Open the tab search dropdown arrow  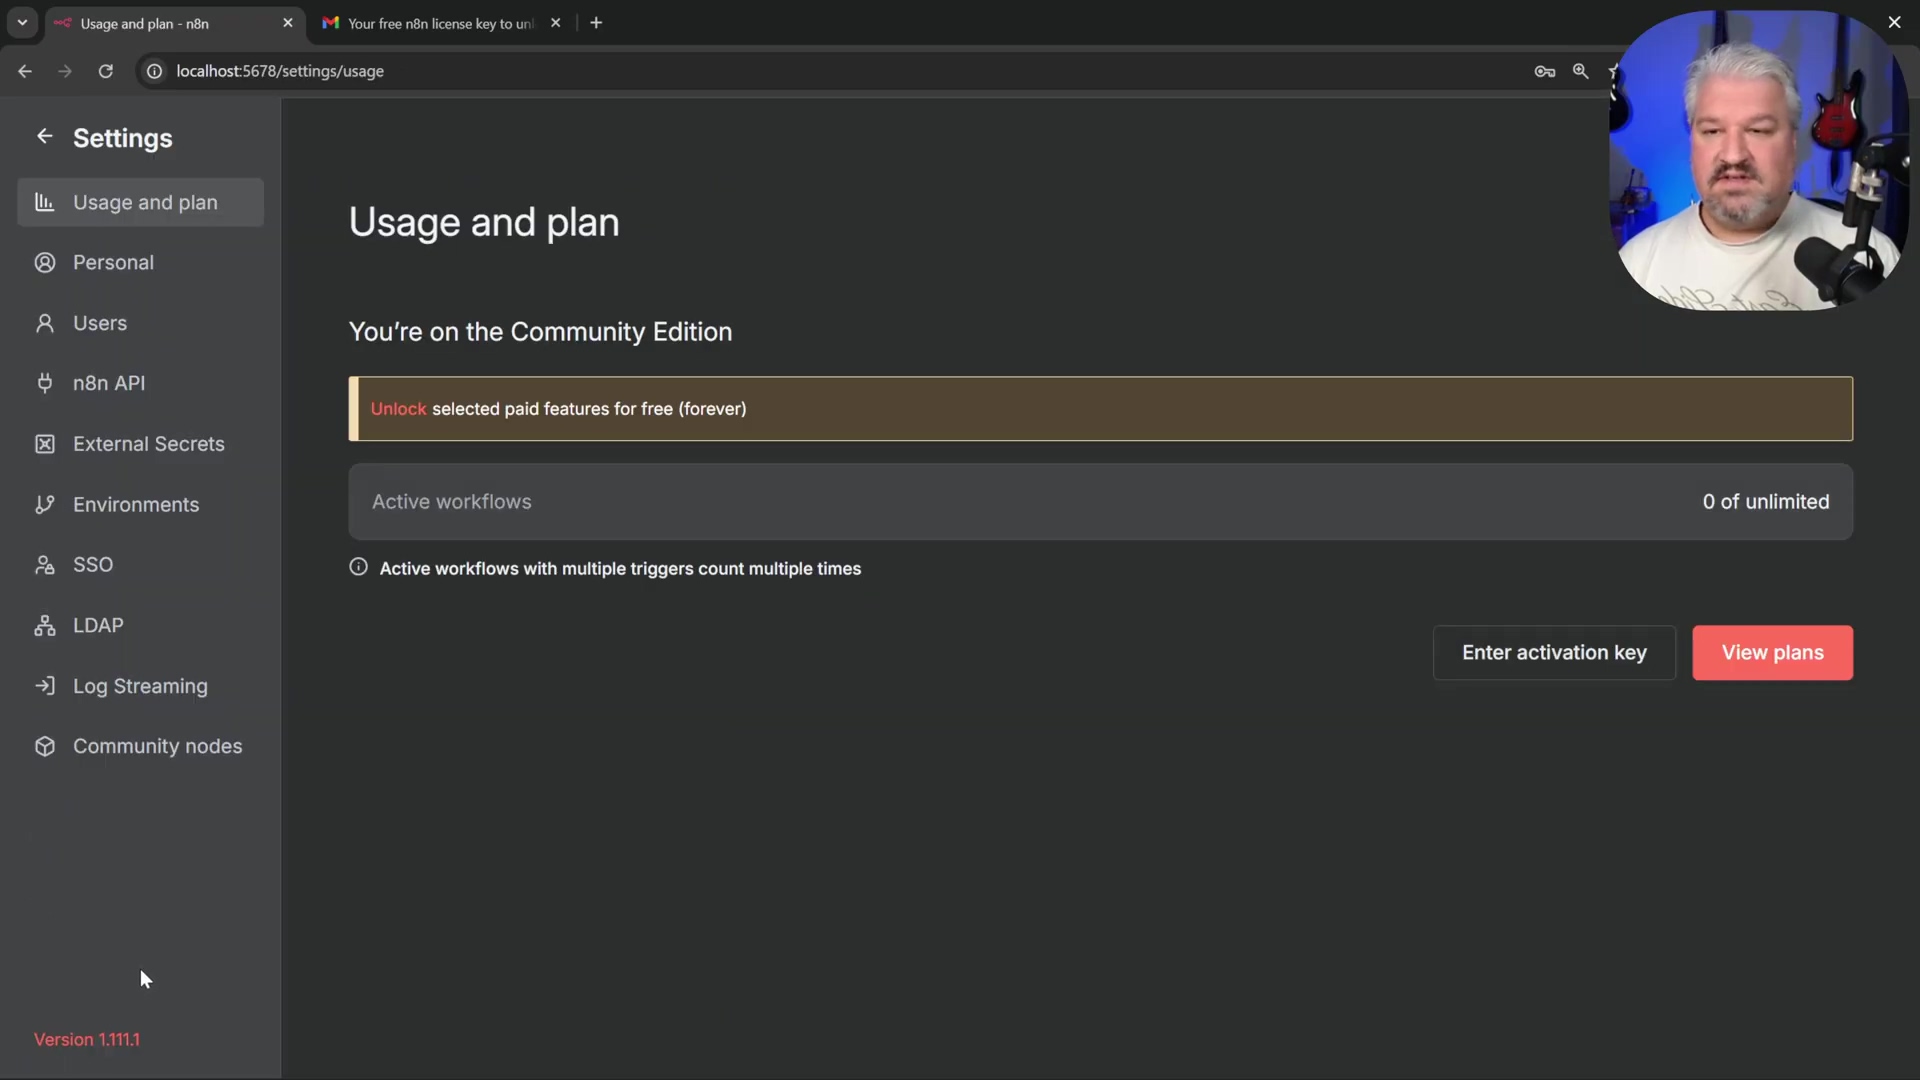(x=22, y=23)
